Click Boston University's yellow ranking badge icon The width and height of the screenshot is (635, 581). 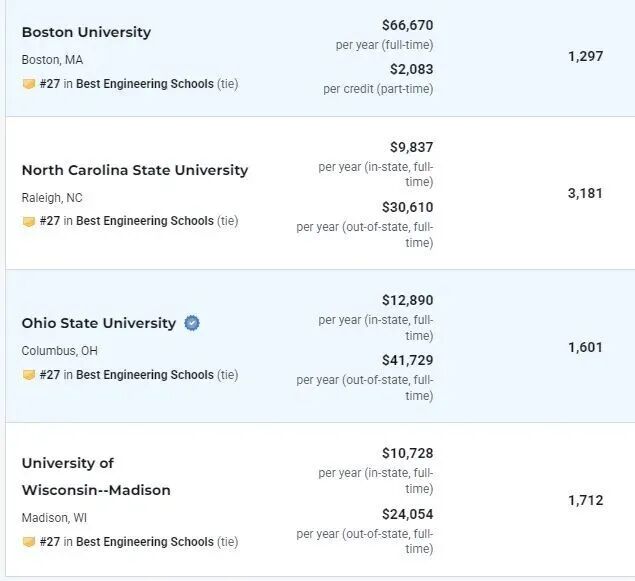[28, 84]
